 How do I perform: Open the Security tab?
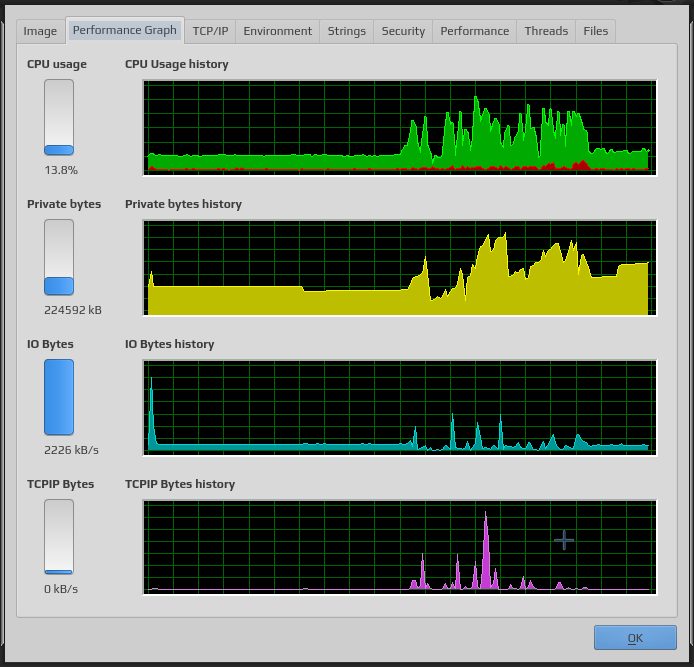pos(403,31)
